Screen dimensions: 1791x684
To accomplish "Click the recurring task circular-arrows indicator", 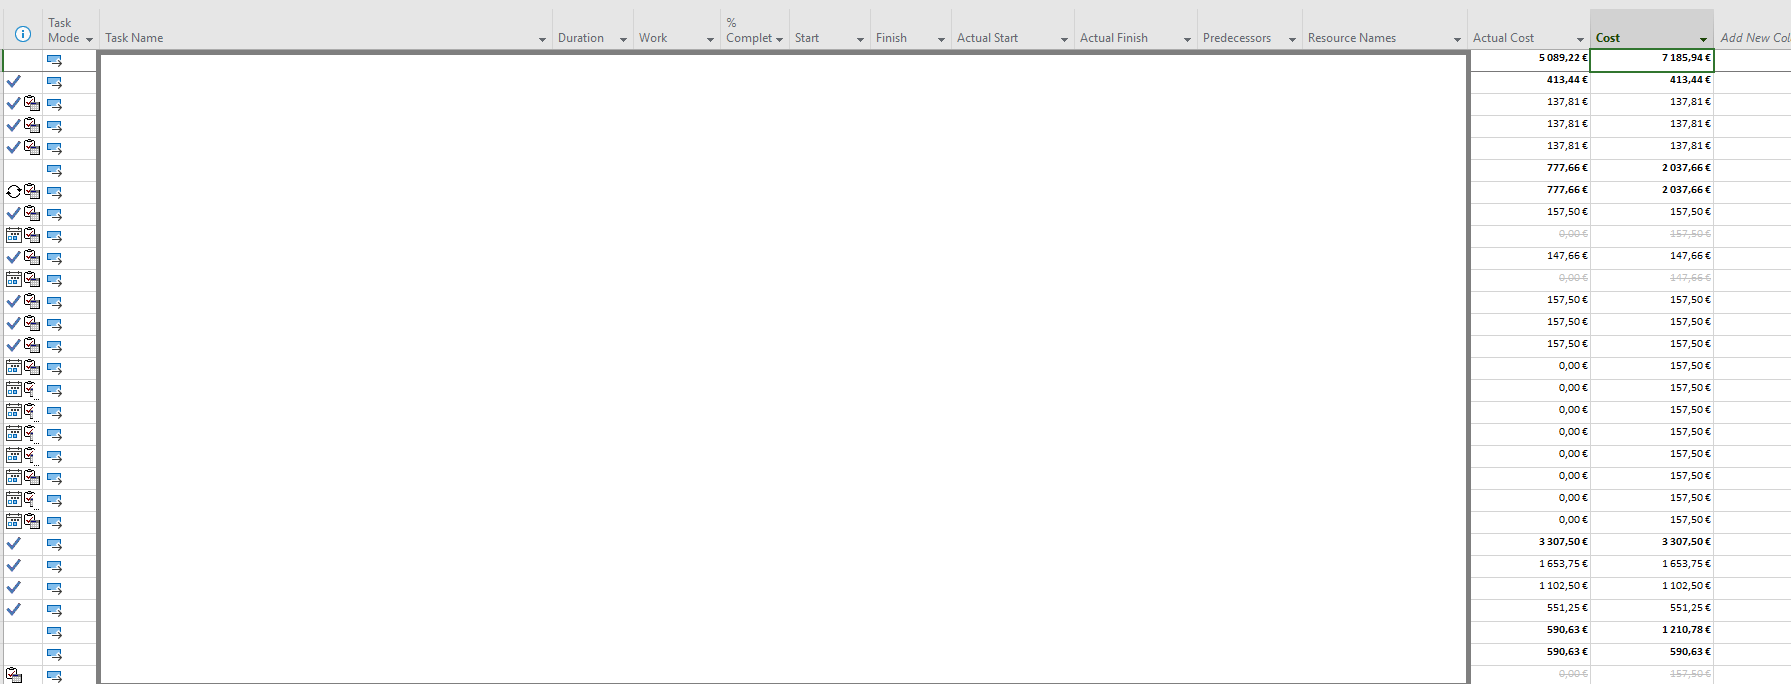I will pos(14,191).
